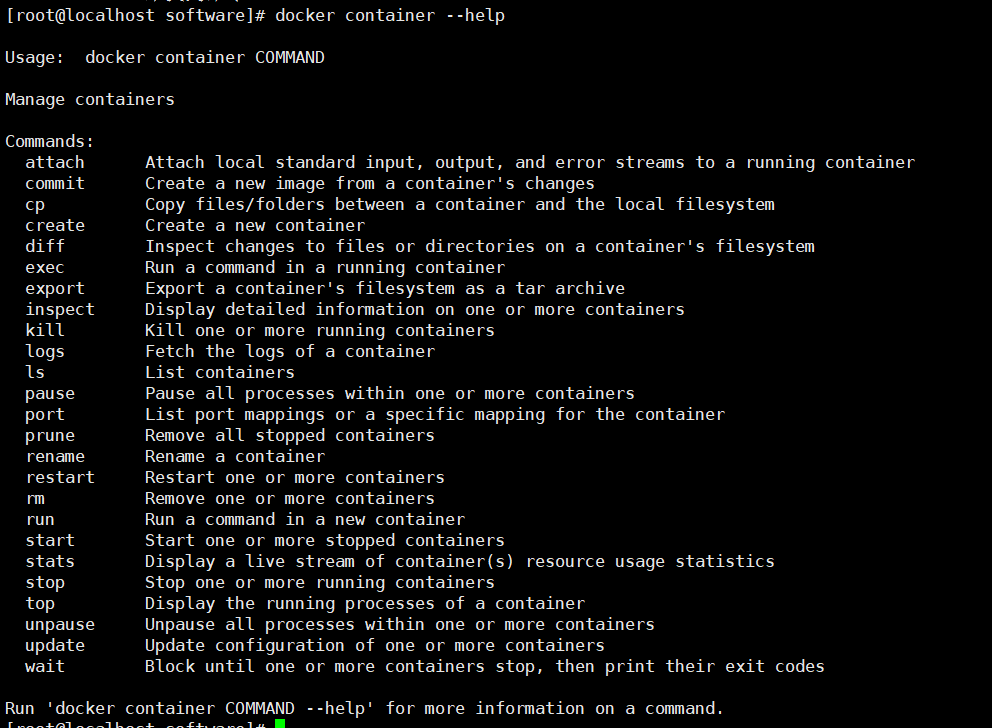Click the 'diff' command name
992x728 pixels.
click(45, 246)
